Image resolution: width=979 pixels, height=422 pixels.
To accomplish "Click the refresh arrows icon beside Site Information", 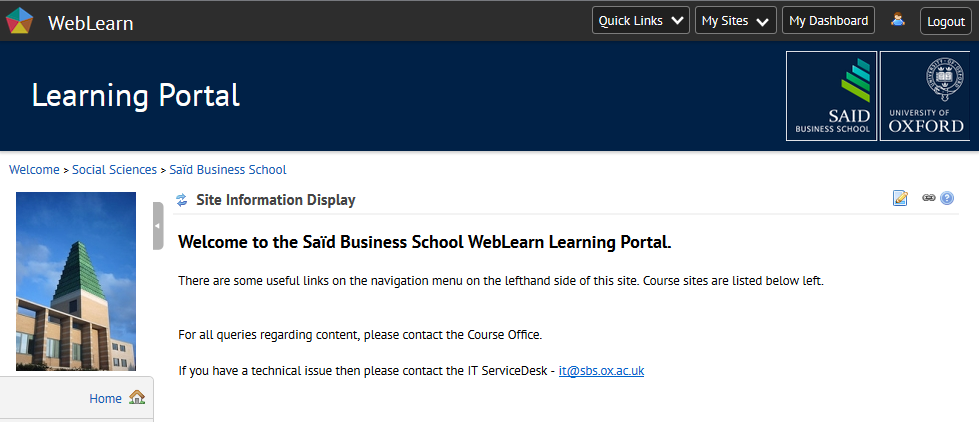I will [x=181, y=200].
